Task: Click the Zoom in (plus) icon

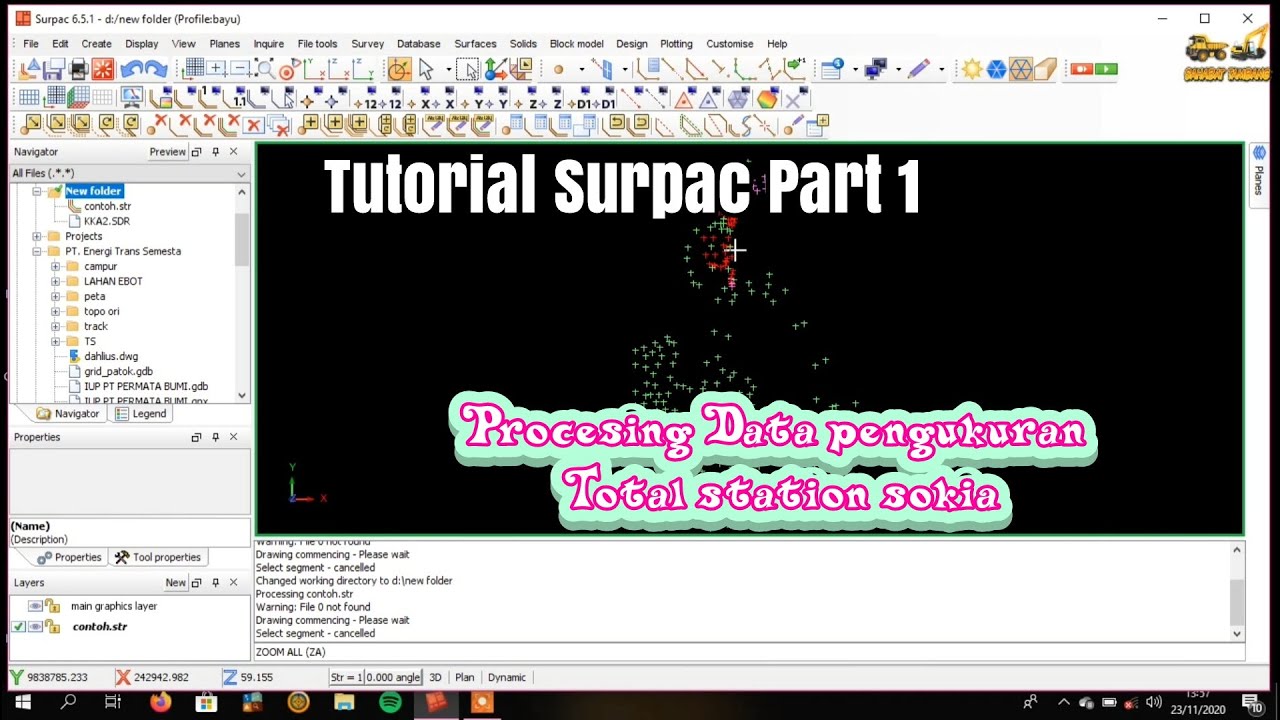Action: pos(217,68)
